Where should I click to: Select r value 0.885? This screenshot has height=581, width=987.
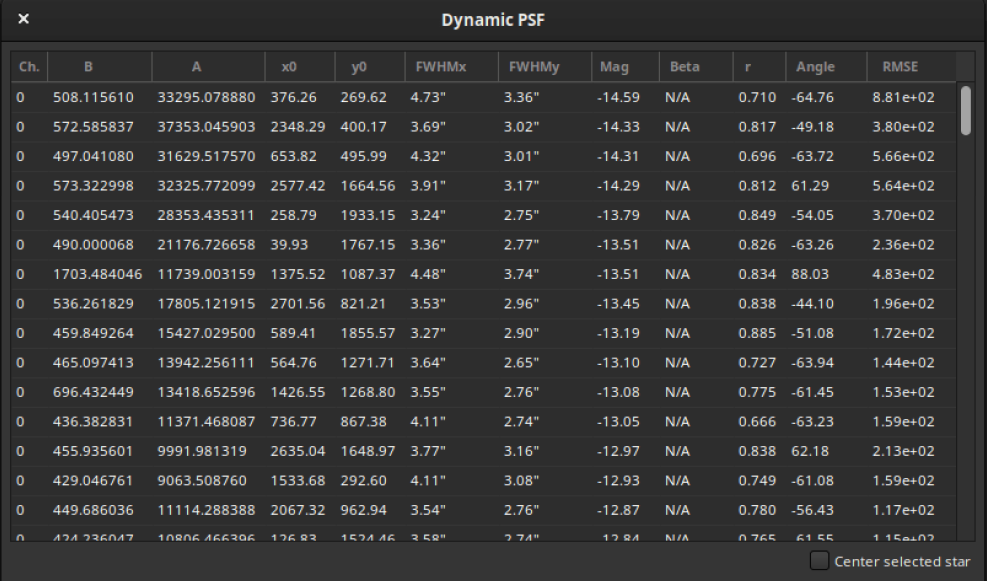(x=757, y=333)
